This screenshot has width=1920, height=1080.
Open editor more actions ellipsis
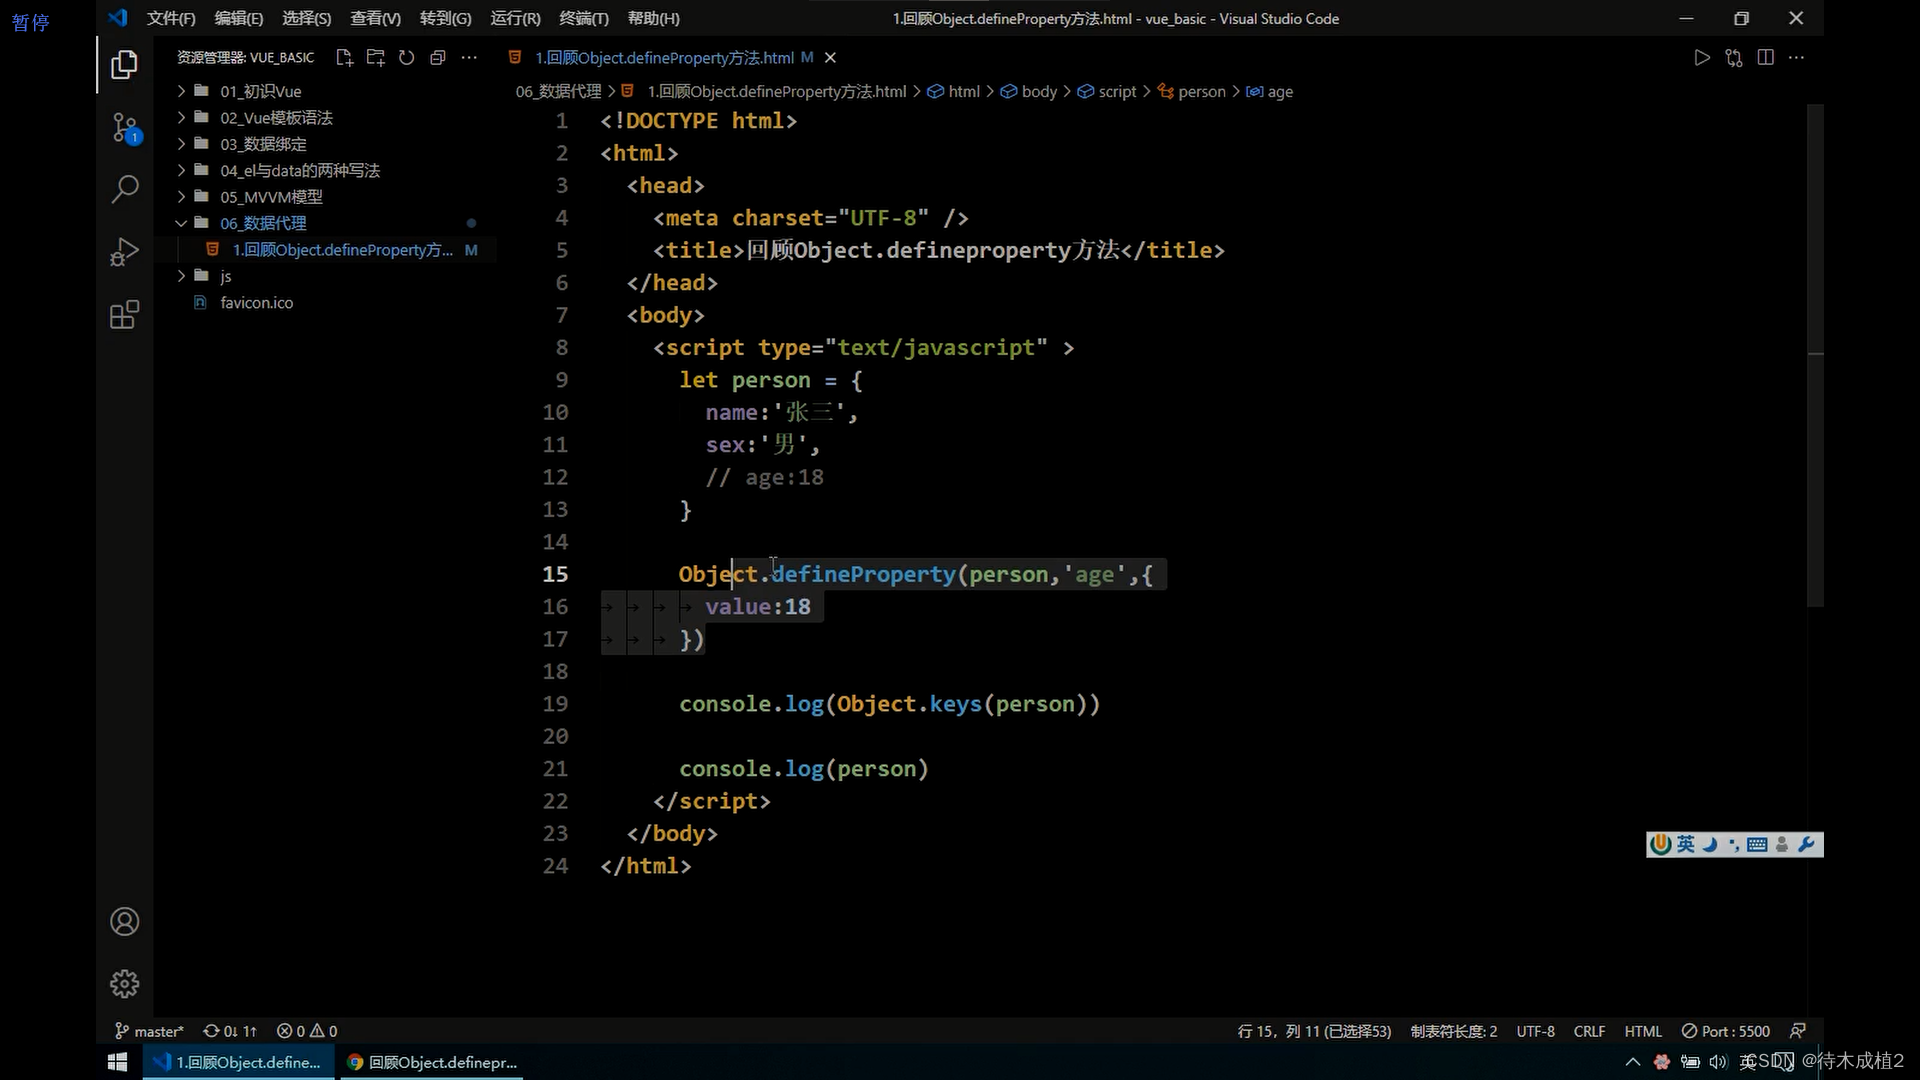[1797, 58]
